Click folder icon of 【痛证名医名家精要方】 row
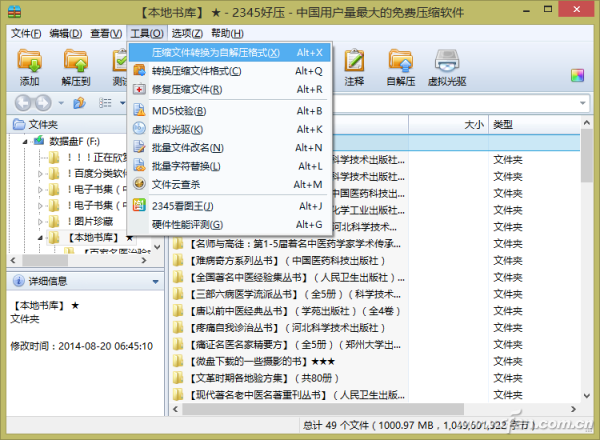Viewport: 600px width, 440px height. coord(178,344)
